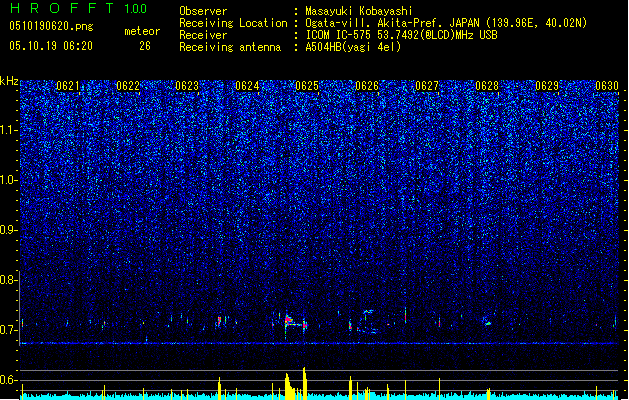This screenshot has height=400, width=629.
Task: Click the 0.7 kHz axis label
Action: 9,330
